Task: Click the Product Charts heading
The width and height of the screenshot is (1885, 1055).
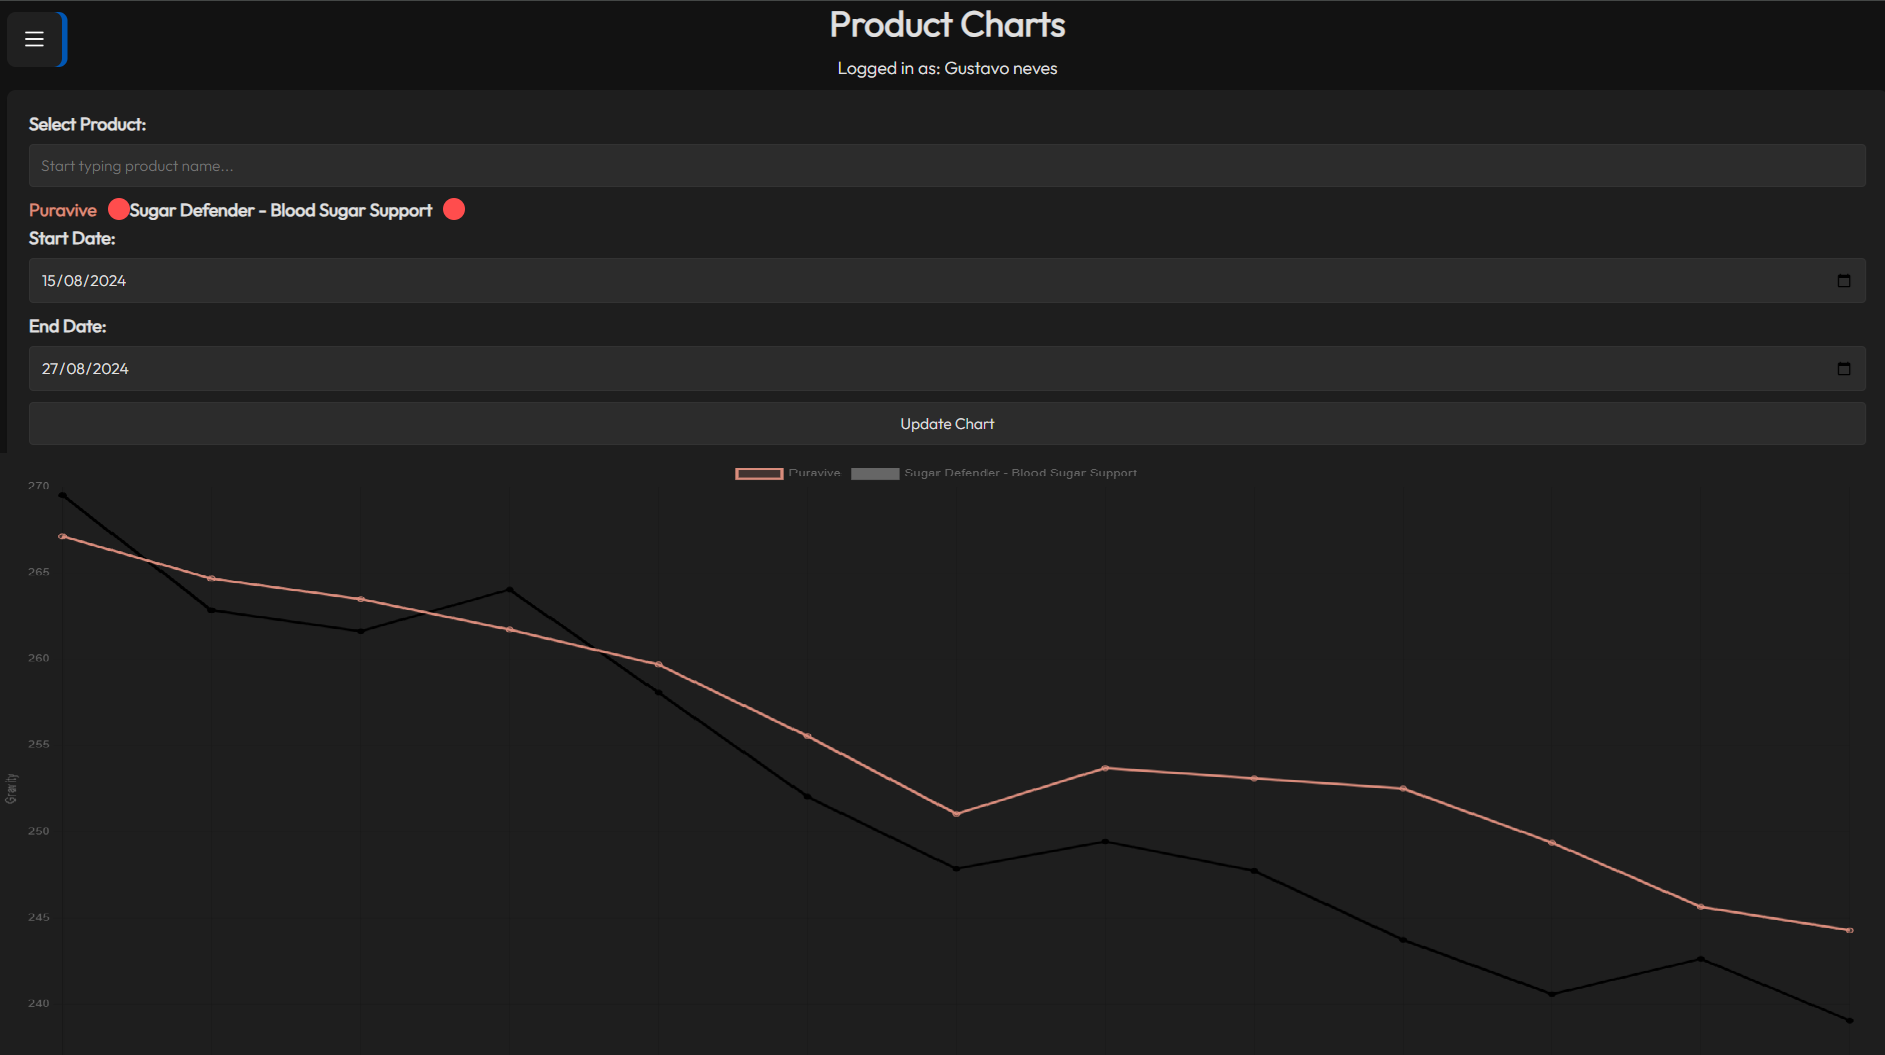Action: (x=947, y=25)
